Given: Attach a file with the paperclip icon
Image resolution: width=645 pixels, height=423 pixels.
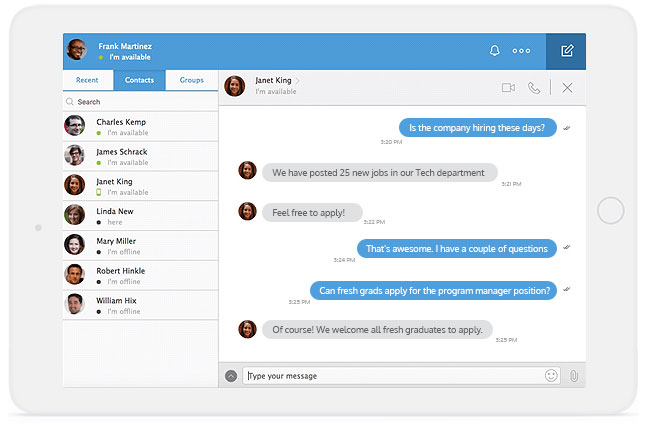Looking at the screenshot, I should (574, 376).
